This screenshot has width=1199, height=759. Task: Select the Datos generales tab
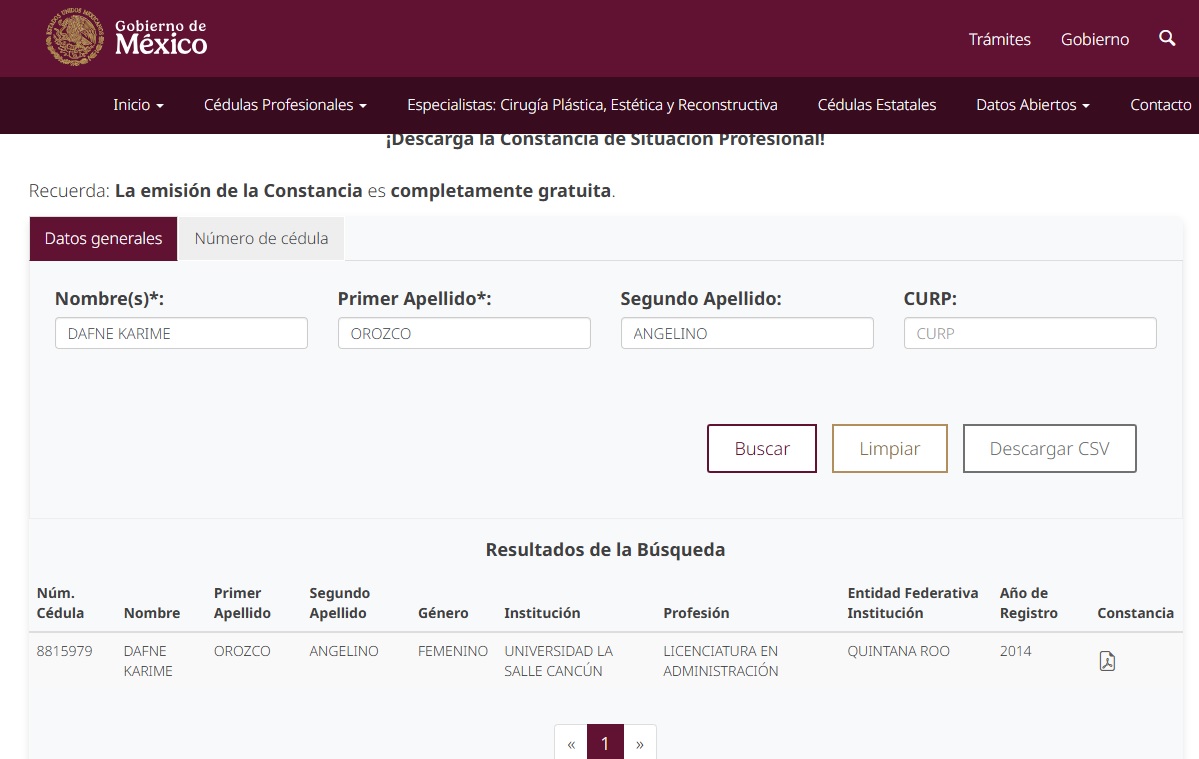103,239
